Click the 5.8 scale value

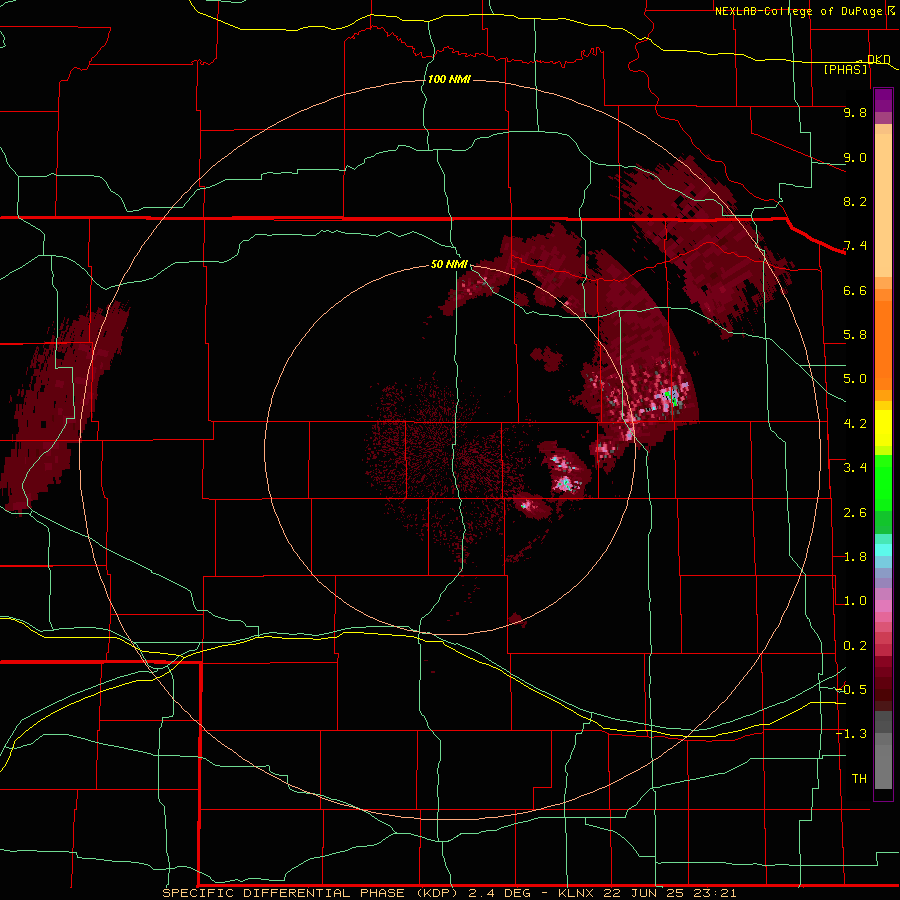(x=855, y=335)
